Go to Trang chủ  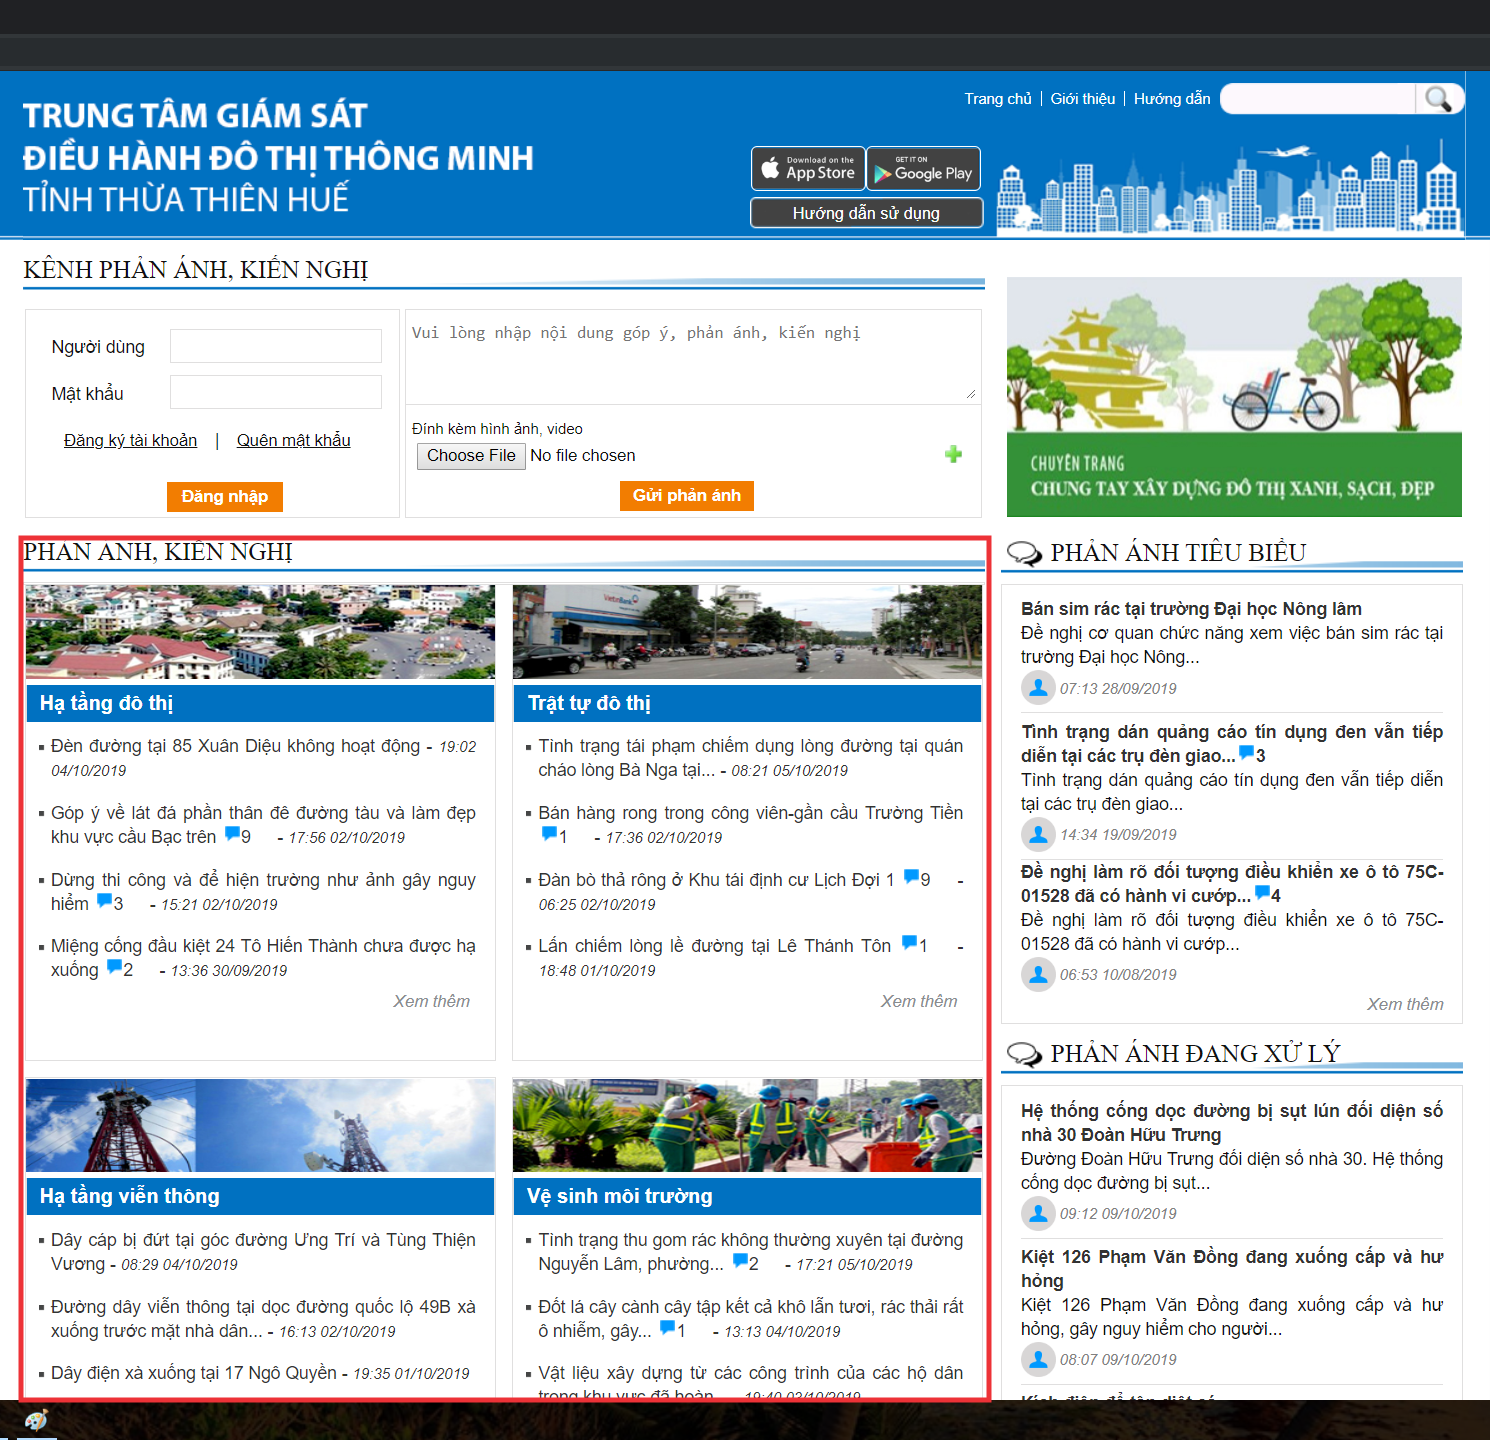(998, 98)
